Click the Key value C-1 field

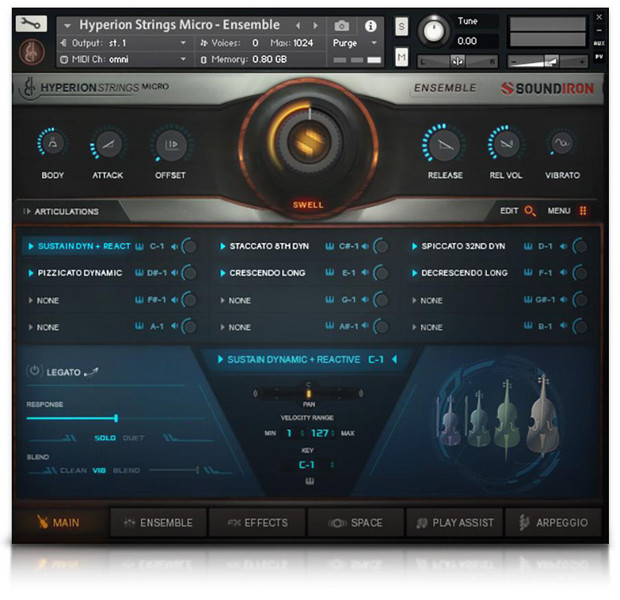307,464
